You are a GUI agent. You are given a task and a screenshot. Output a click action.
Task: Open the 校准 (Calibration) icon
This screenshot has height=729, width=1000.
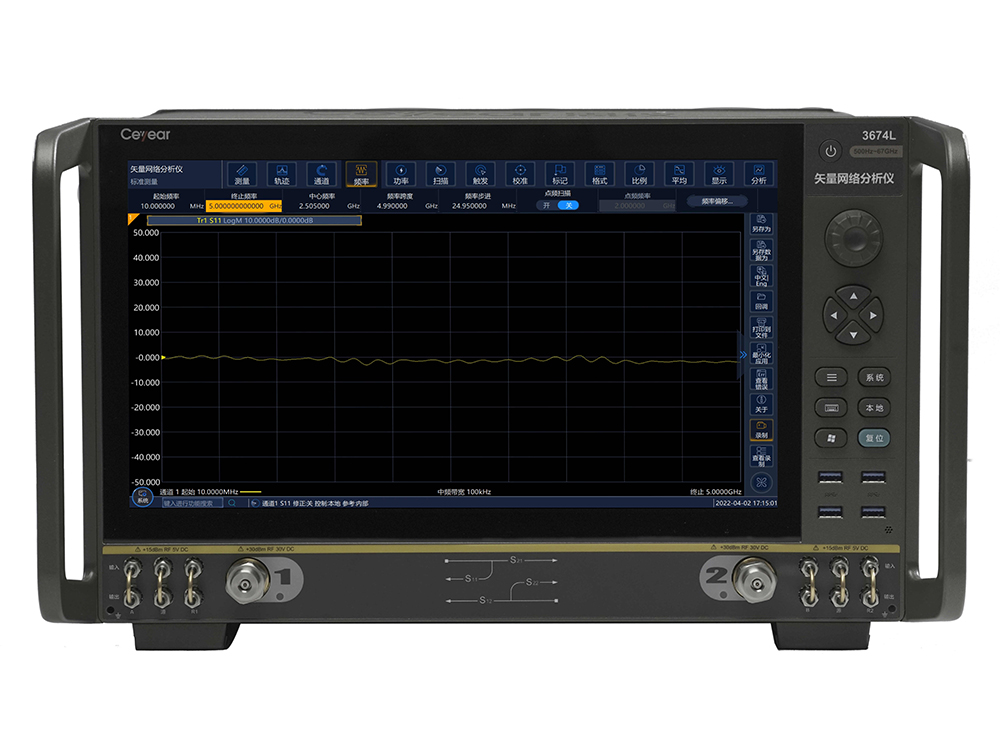(519, 174)
